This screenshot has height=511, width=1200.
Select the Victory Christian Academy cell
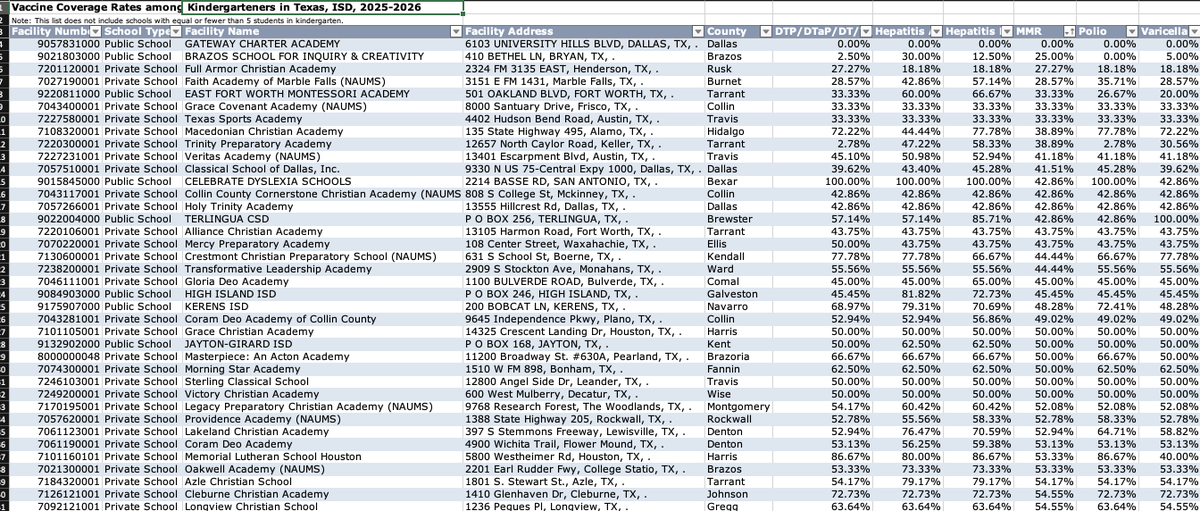tap(323, 393)
